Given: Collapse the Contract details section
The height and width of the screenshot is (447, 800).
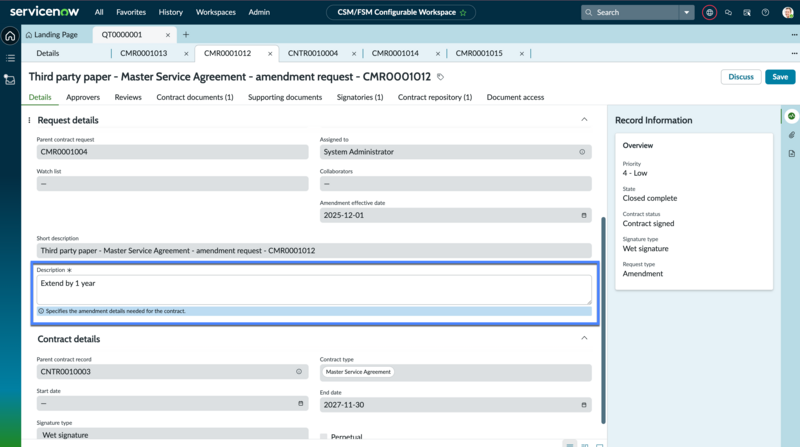Looking at the screenshot, I should pos(584,338).
